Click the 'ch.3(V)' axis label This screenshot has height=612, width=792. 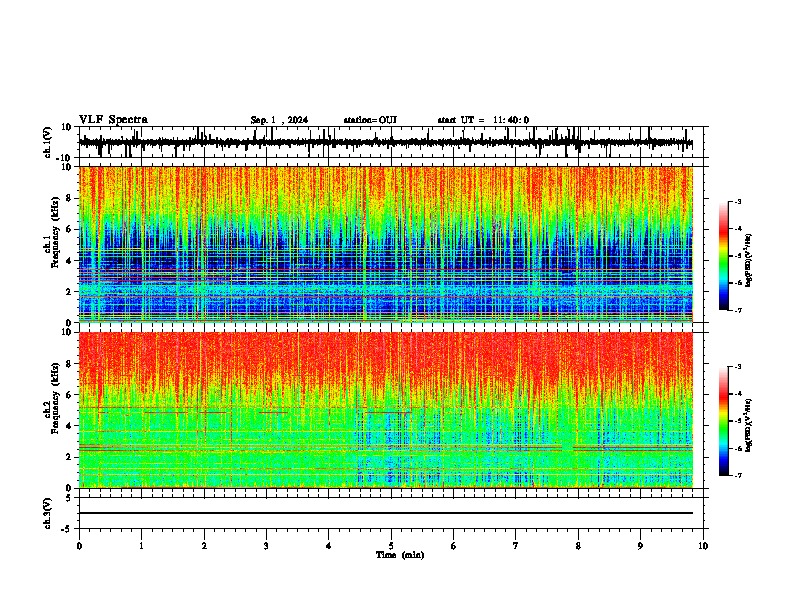click(x=47, y=513)
